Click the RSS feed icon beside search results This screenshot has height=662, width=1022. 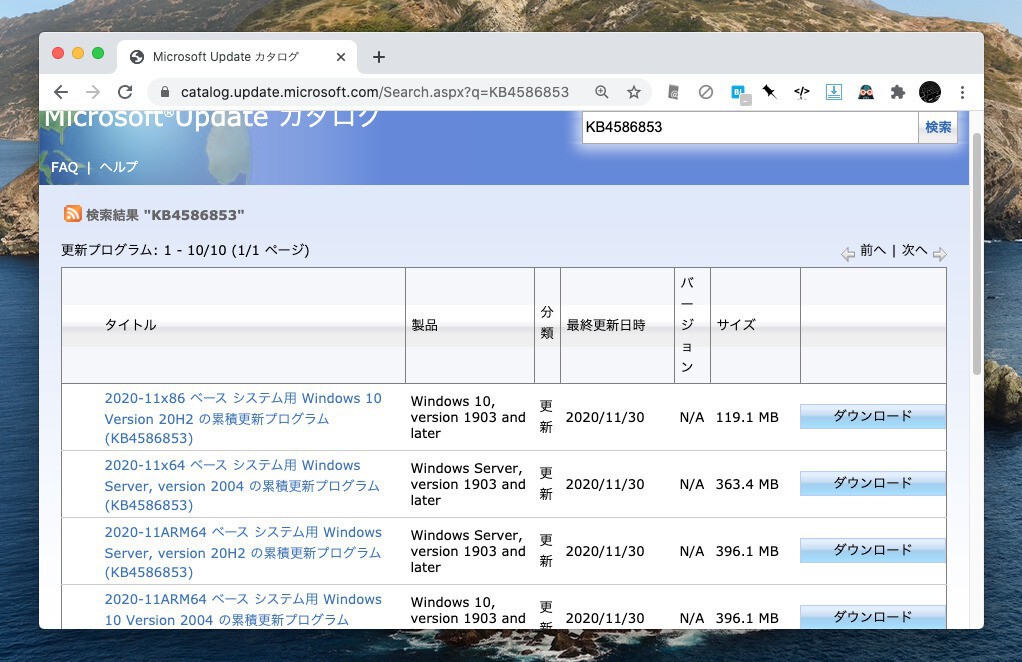pyautogui.click(x=73, y=214)
